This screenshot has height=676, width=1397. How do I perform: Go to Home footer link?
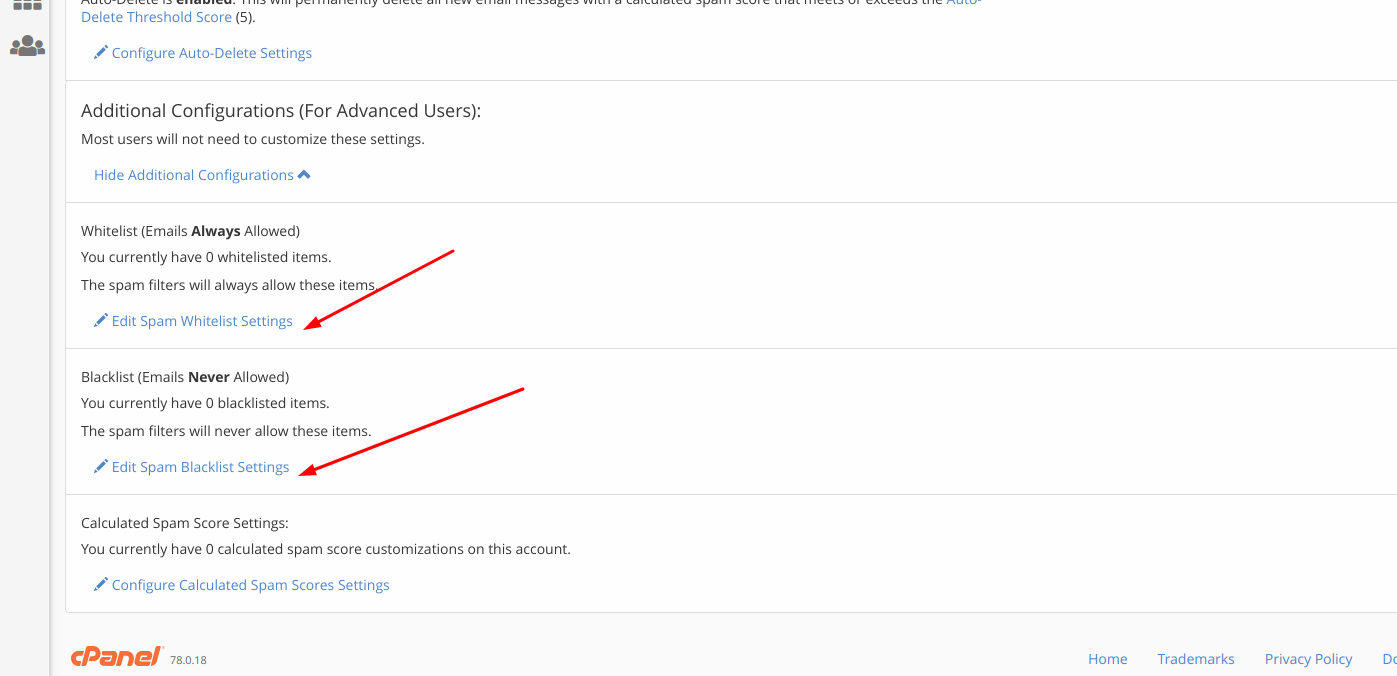pyautogui.click(x=1107, y=659)
